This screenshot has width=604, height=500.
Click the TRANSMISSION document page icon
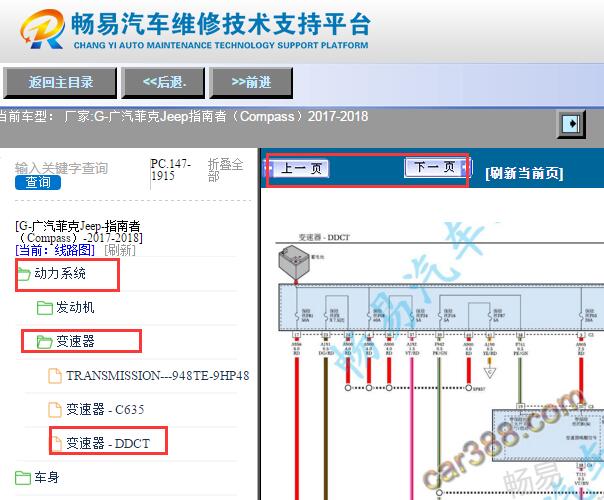(55, 376)
